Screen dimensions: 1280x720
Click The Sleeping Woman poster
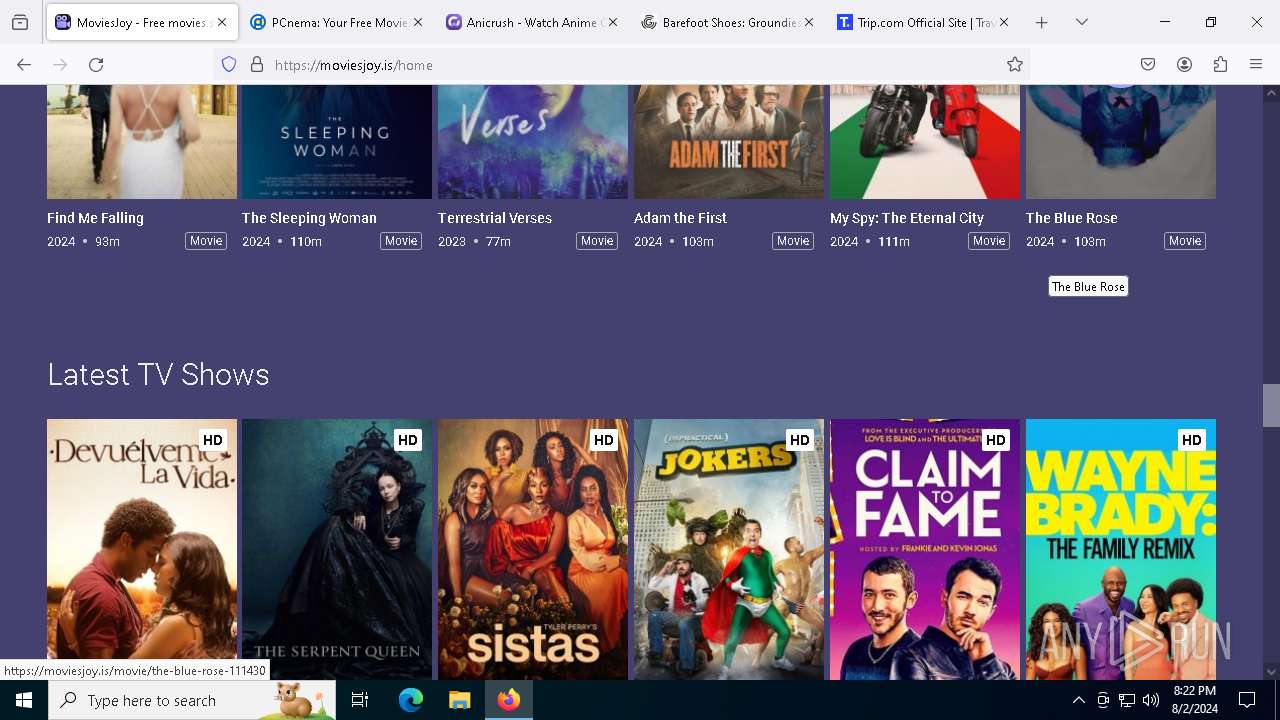[337, 142]
